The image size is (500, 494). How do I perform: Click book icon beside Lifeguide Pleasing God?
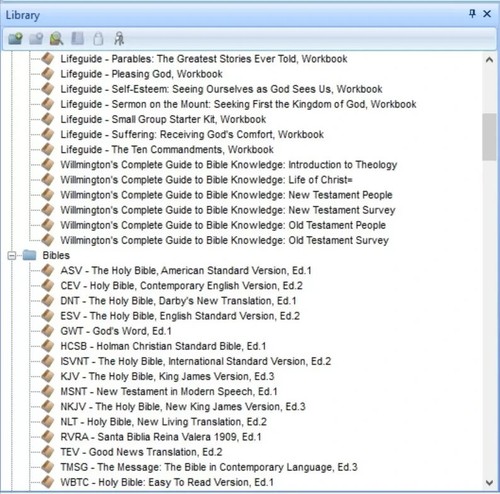(x=48, y=74)
